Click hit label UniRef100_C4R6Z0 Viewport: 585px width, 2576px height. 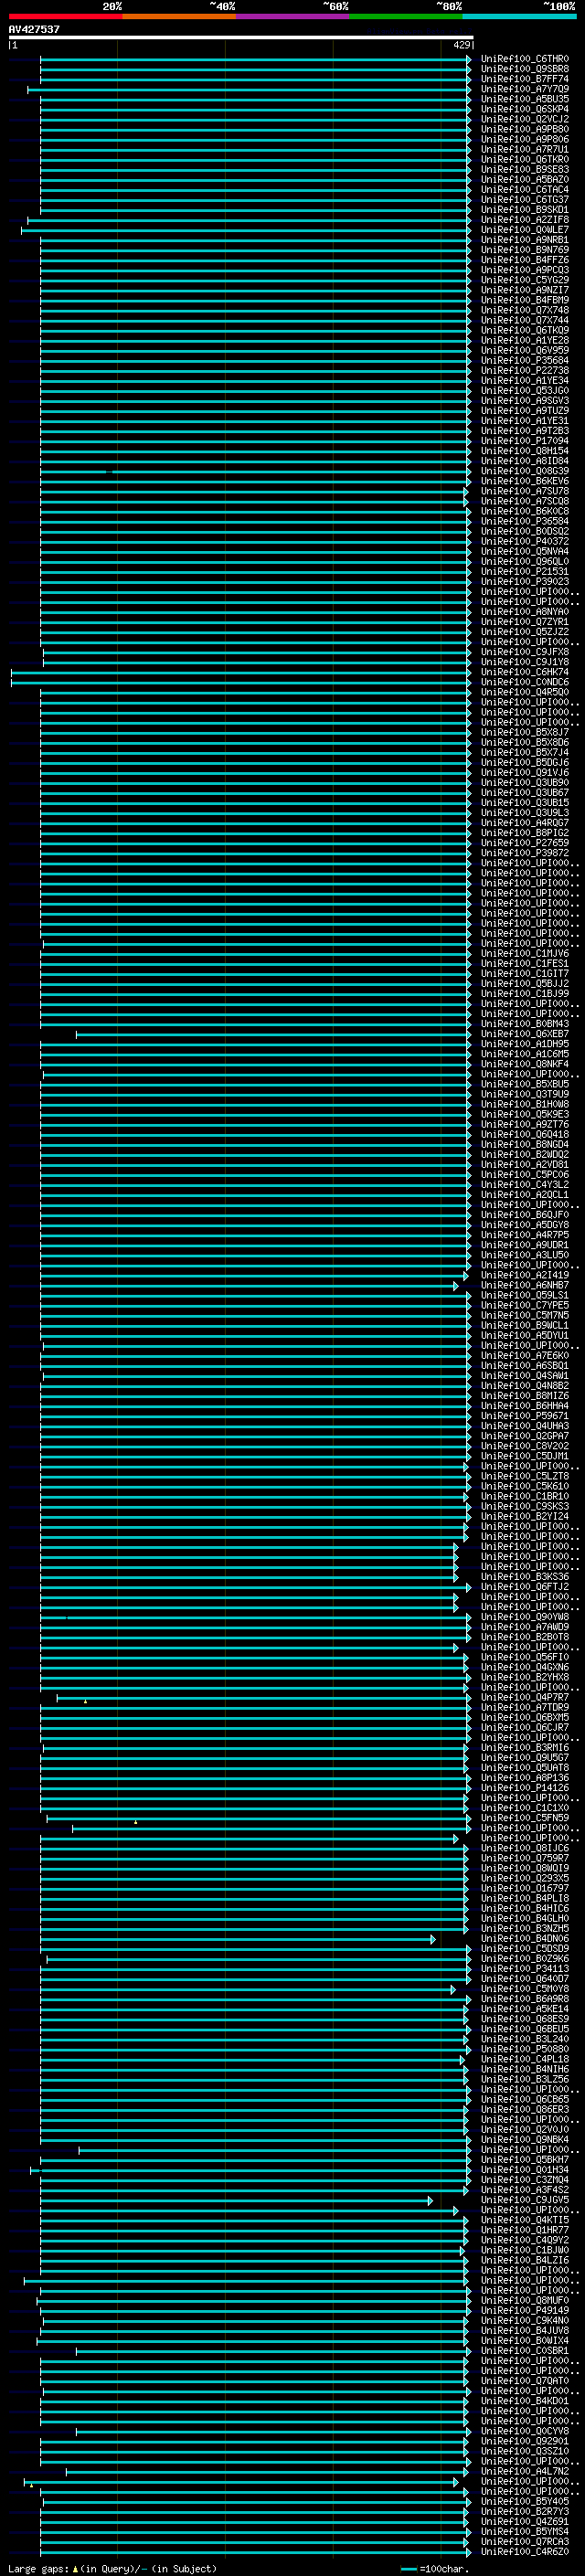pyautogui.click(x=525, y=2552)
